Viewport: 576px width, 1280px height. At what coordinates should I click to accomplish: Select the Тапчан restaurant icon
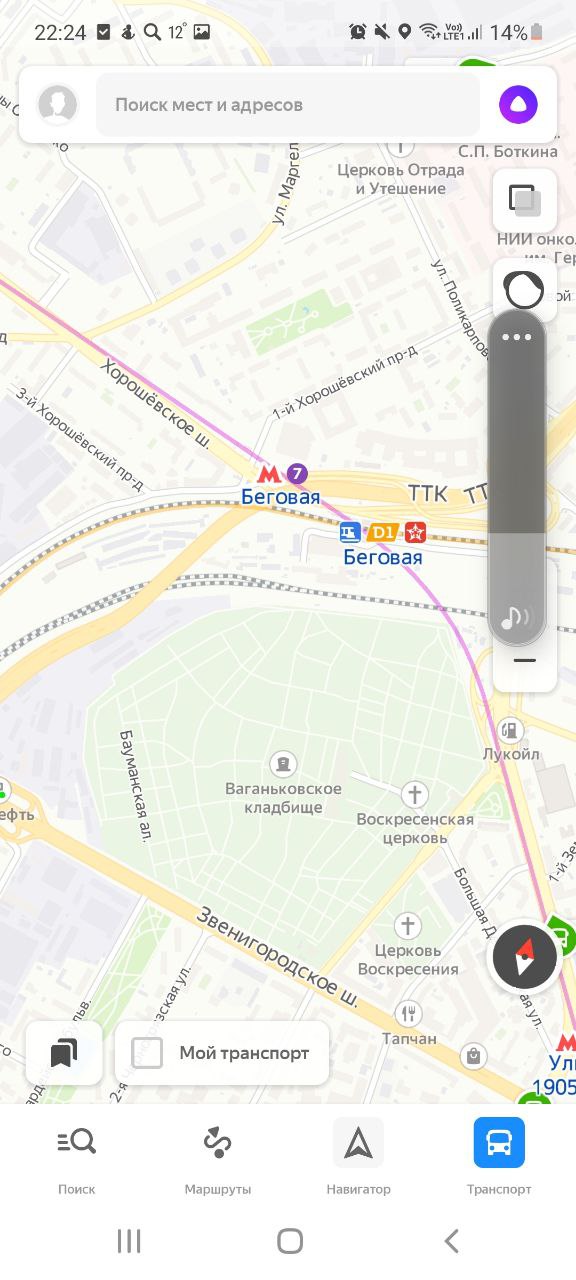pyautogui.click(x=408, y=1014)
